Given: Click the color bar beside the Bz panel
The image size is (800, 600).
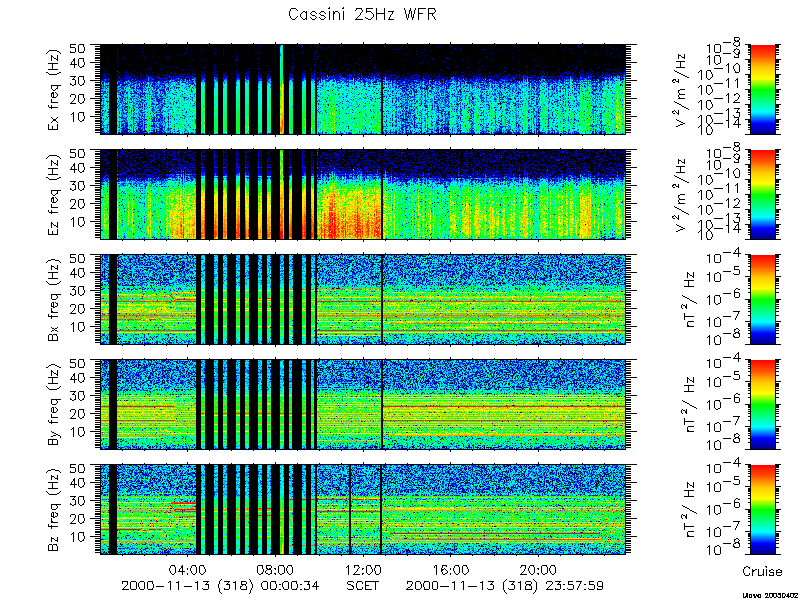Looking at the screenshot, I should [763, 510].
